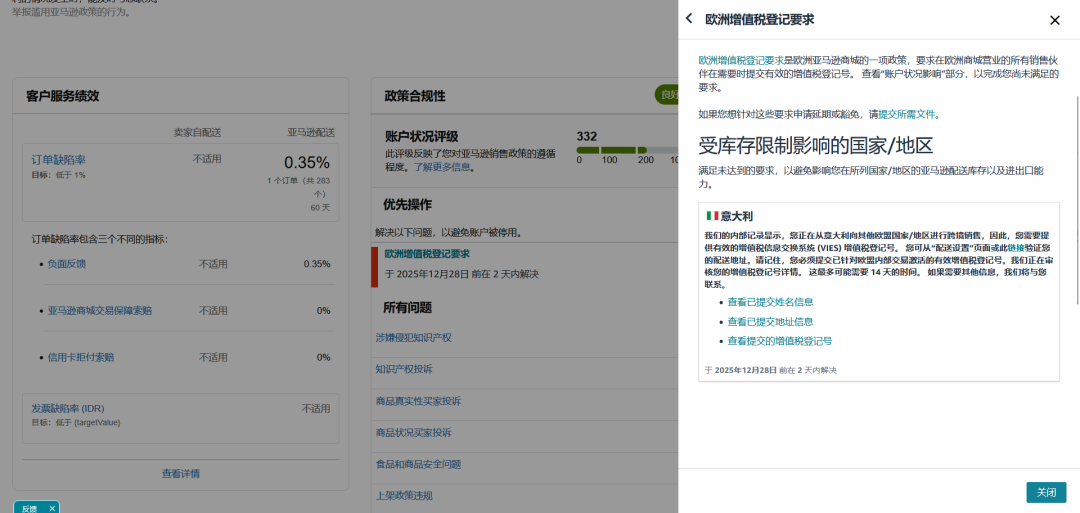Select the 负面反馈 metric item
The image size is (1080, 513).
(67, 264)
